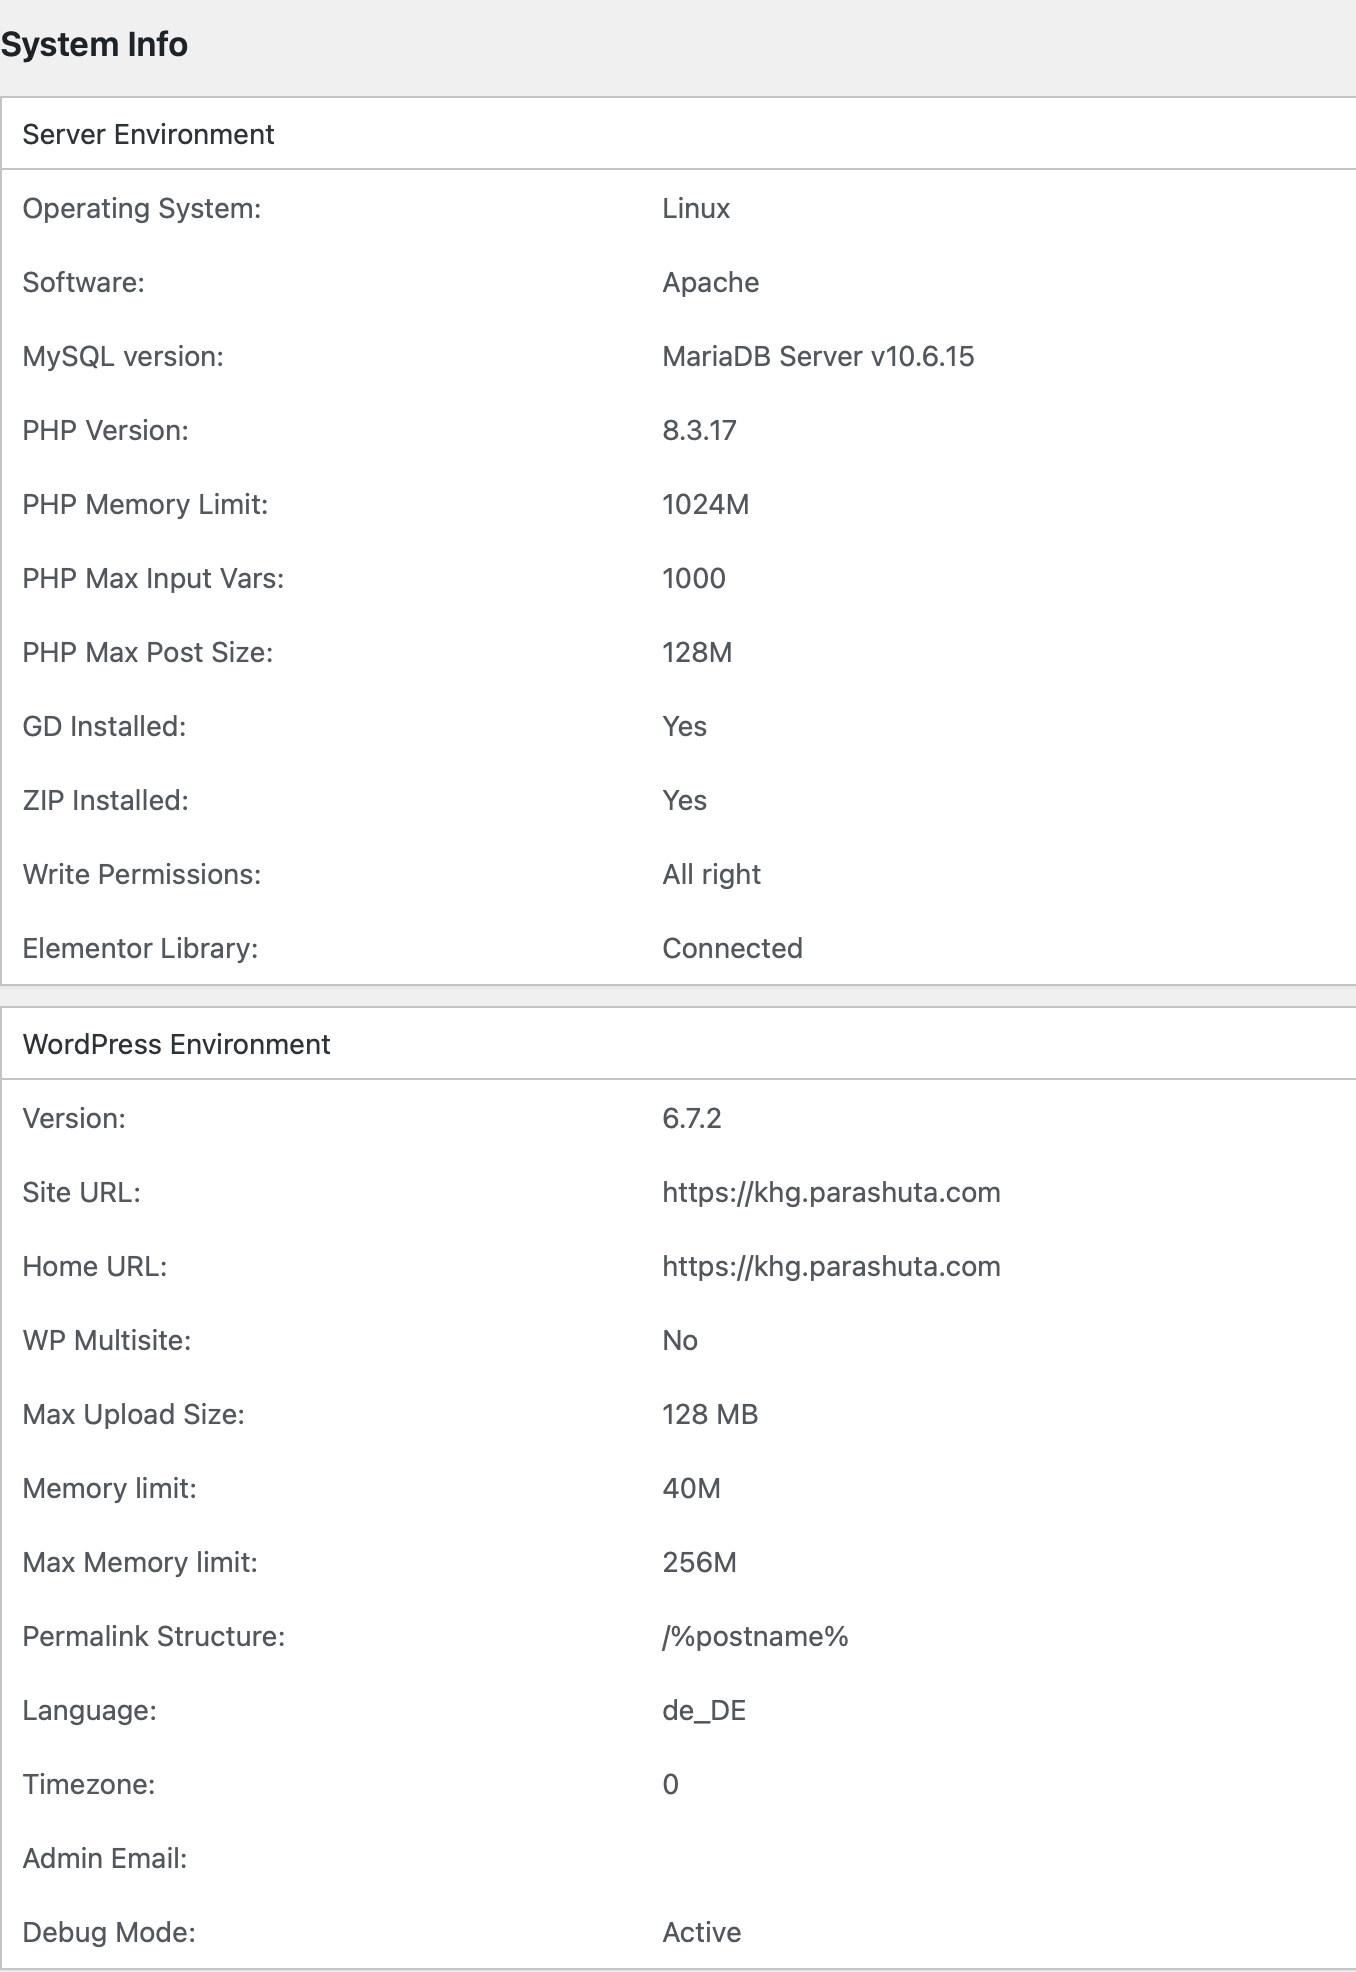This screenshot has width=1356, height=1972.
Task: Select the PHP Memory Limit 1024M value
Action: [705, 504]
